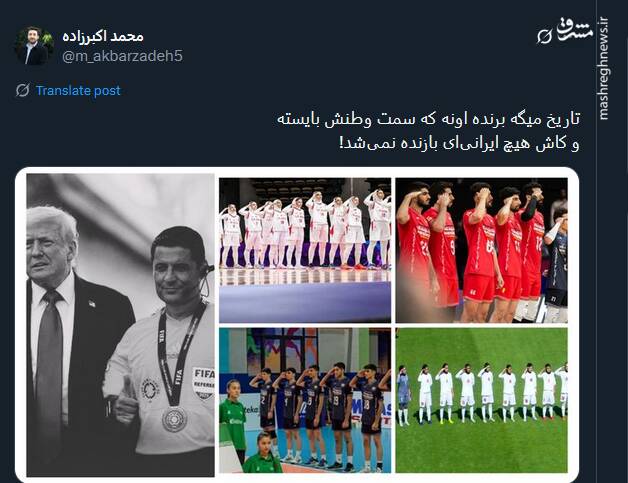This screenshot has height=483, width=628.
Task: Click the second line of tweet text
Action: pyautogui.click(x=459, y=143)
